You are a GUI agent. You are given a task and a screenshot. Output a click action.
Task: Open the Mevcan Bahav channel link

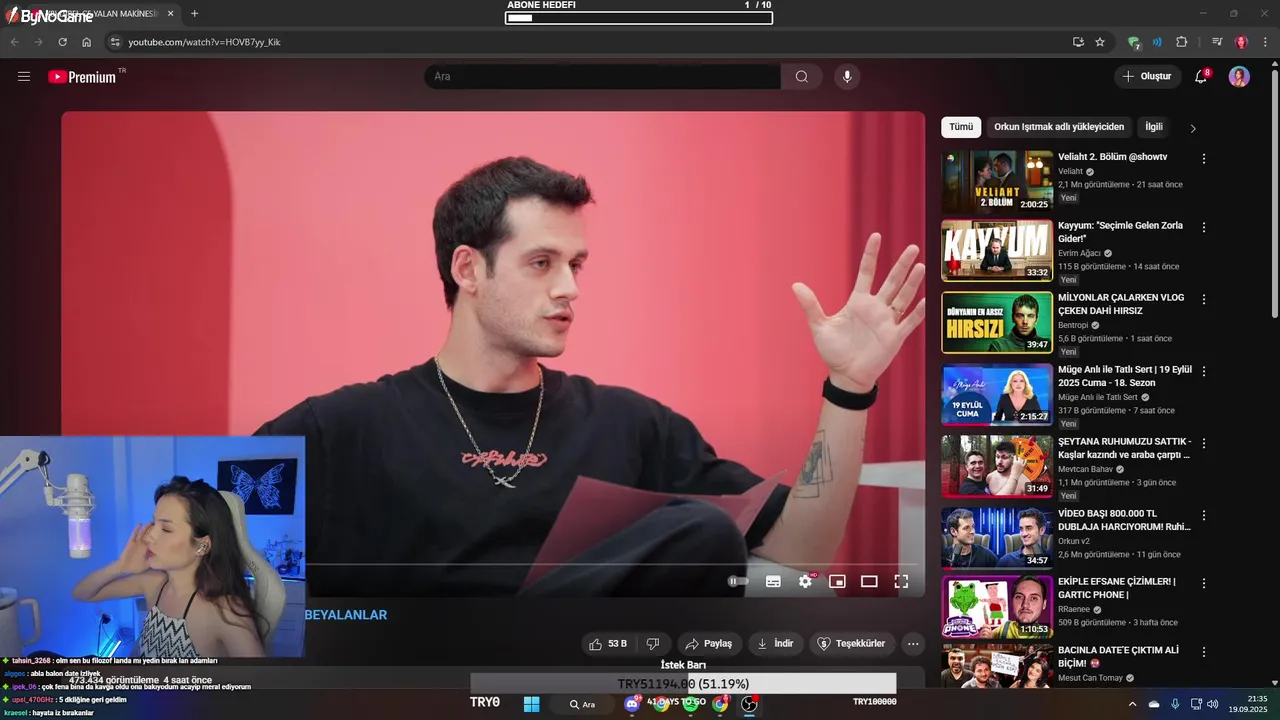pos(1085,469)
